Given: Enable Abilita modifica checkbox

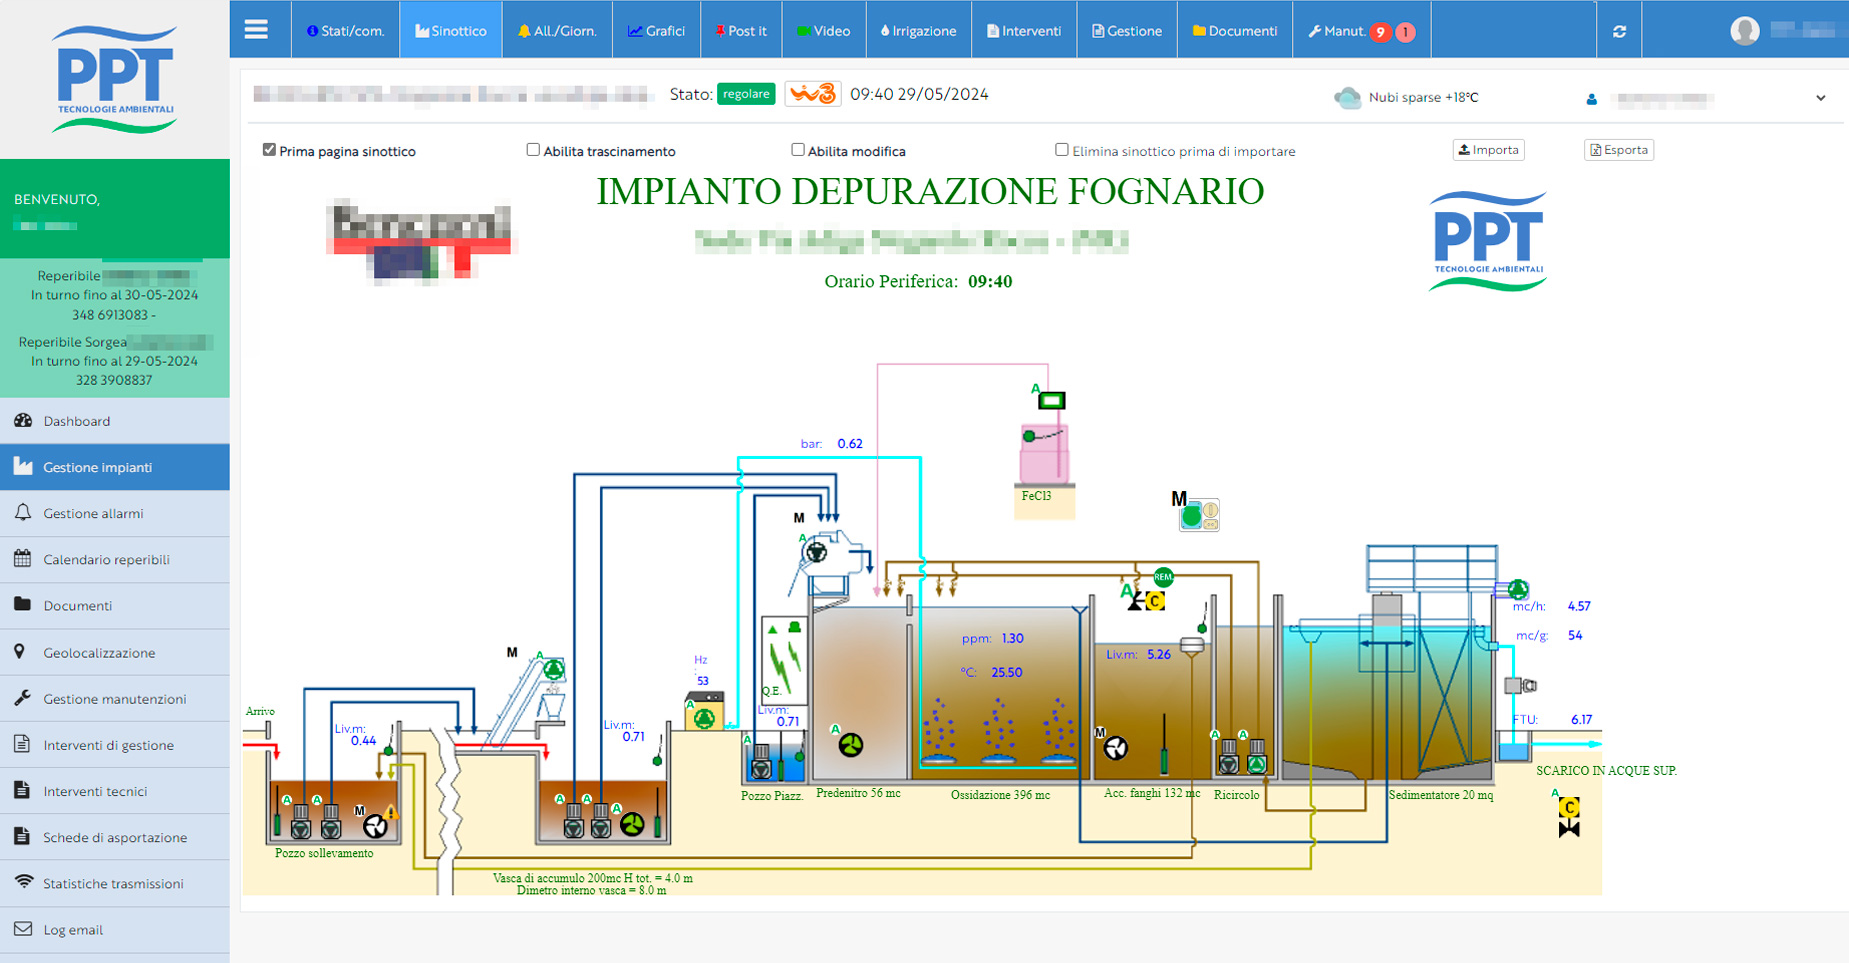Looking at the screenshot, I should [x=797, y=150].
